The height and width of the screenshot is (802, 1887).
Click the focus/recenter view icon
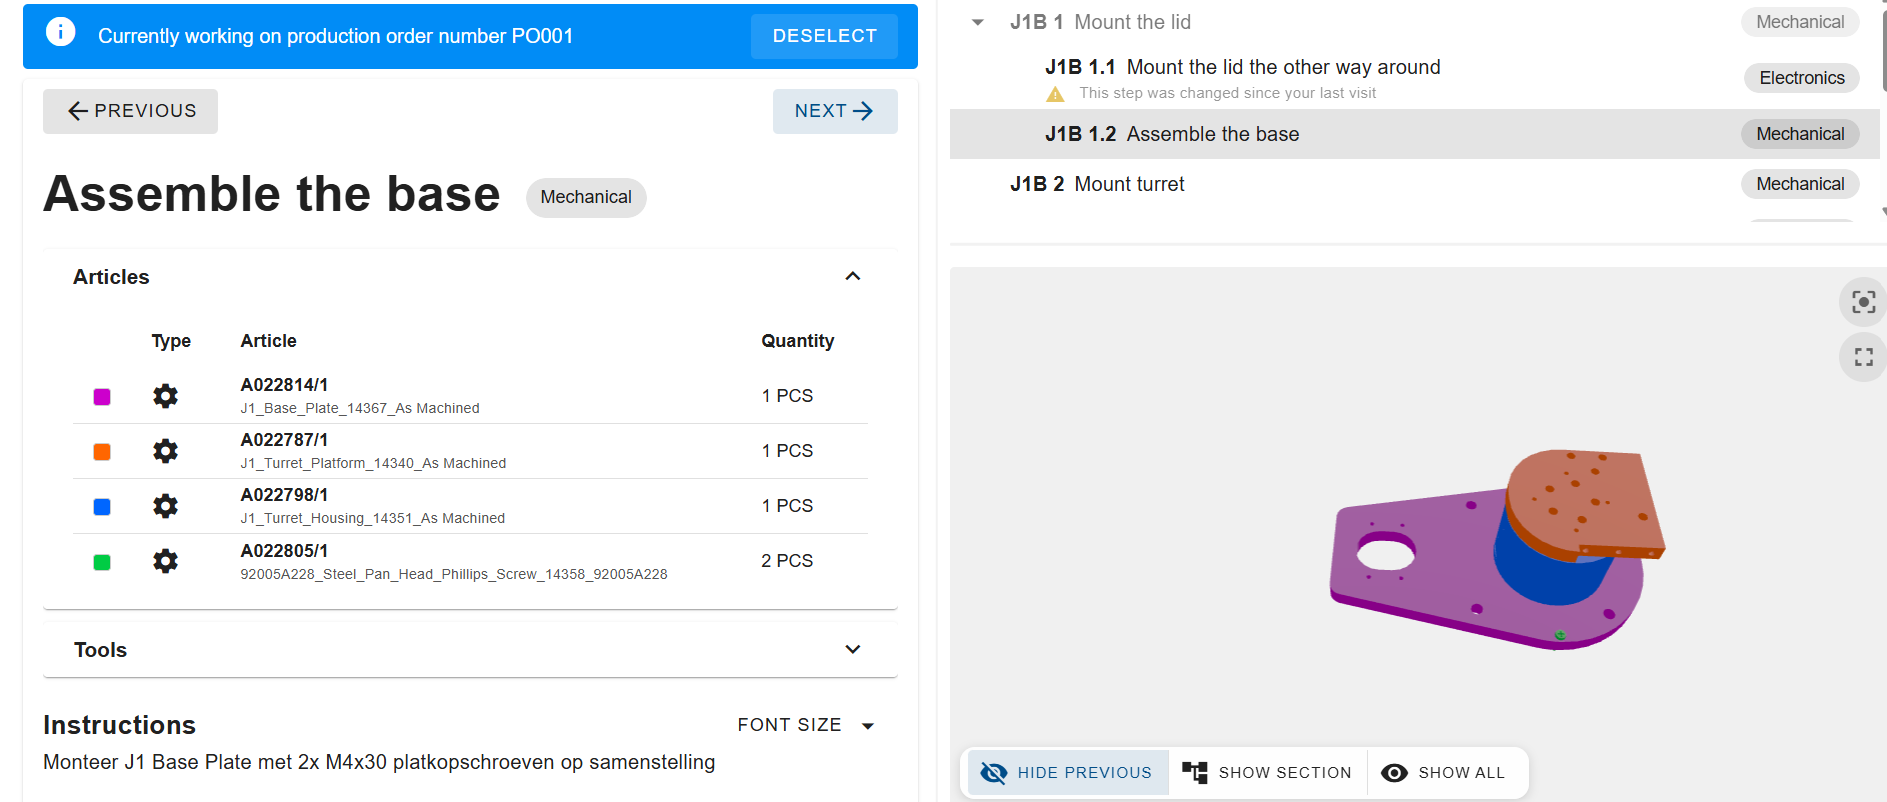click(1863, 302)
